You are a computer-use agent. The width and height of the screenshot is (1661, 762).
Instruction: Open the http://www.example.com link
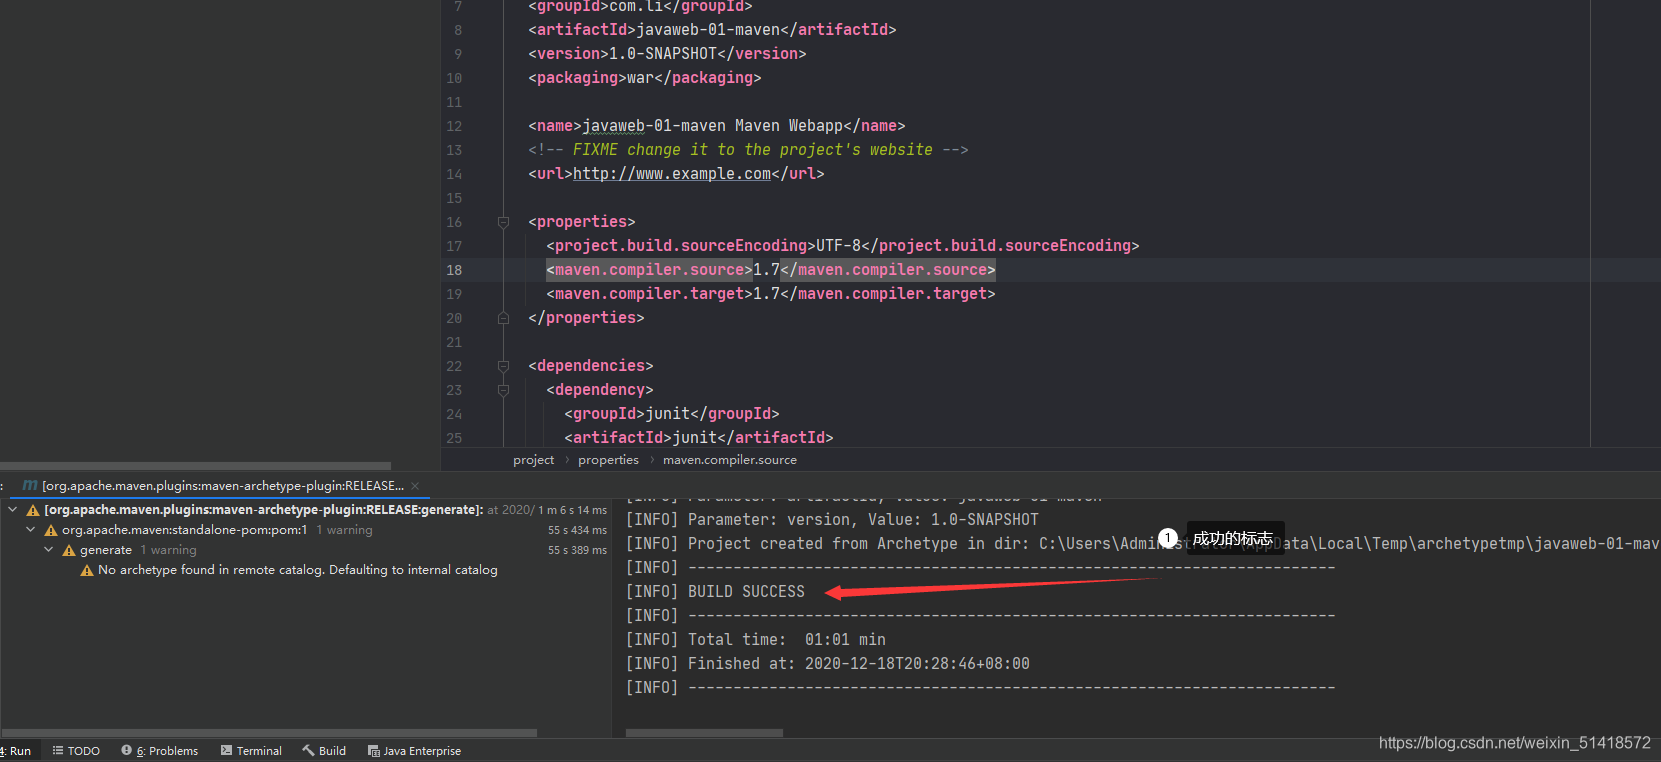672,174
